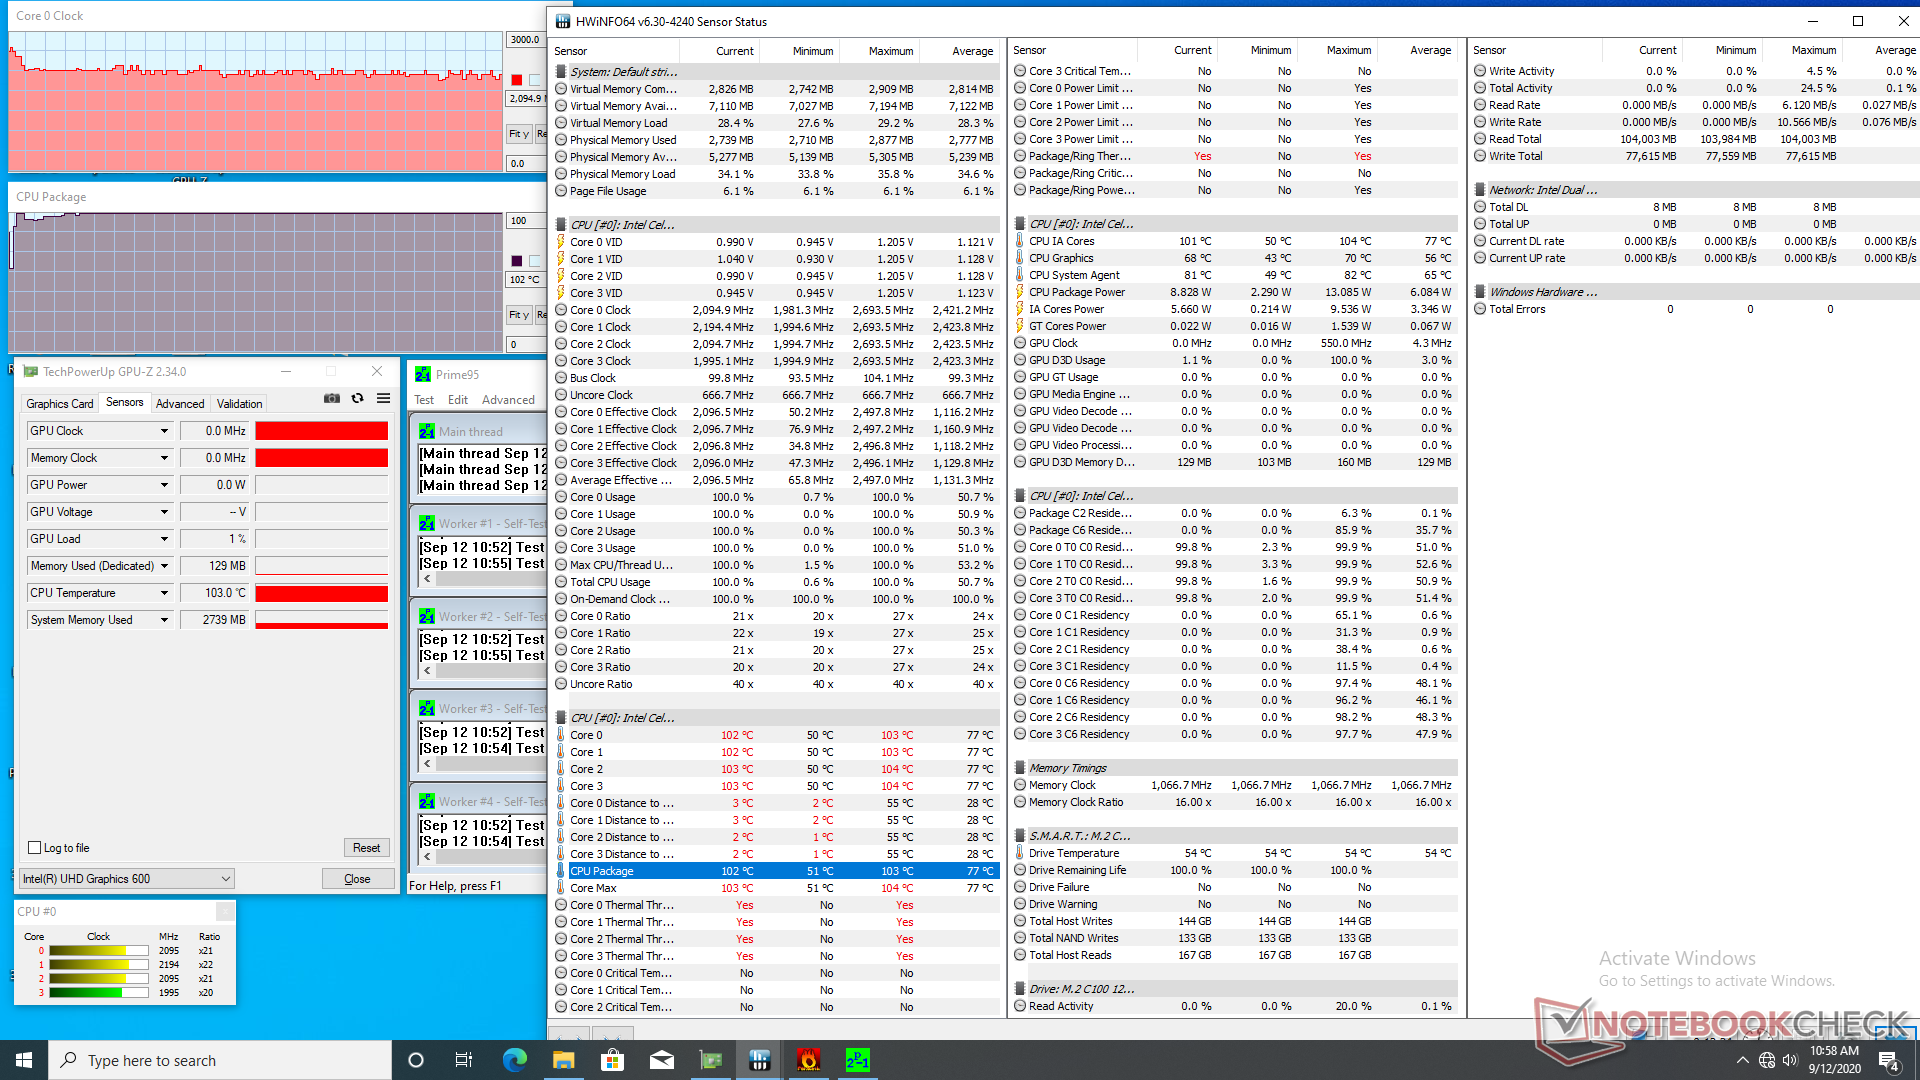Expand the CPU Temperature sensor dropdown
The width and height of the screenshot is (1920, 1080).
164,593
